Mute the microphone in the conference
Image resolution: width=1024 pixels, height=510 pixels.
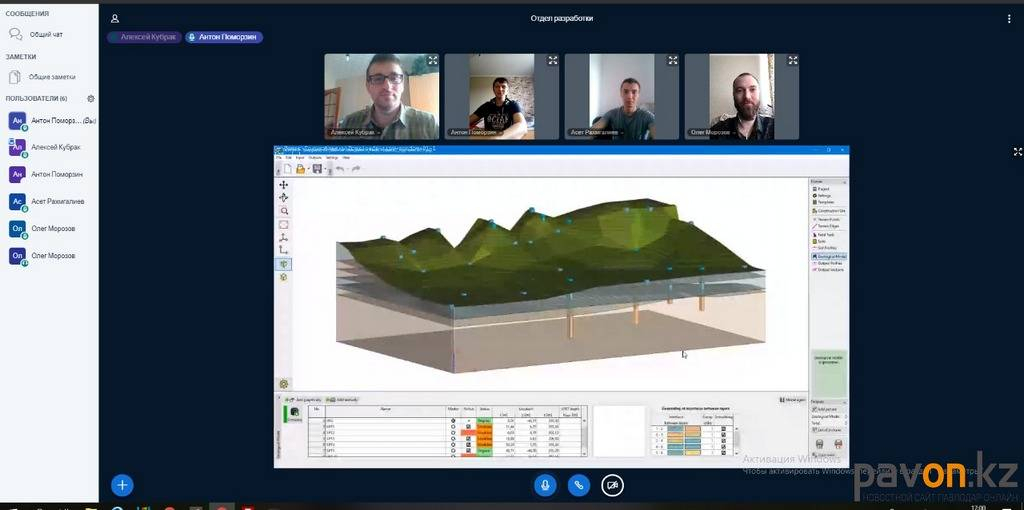tap(545, 485)
